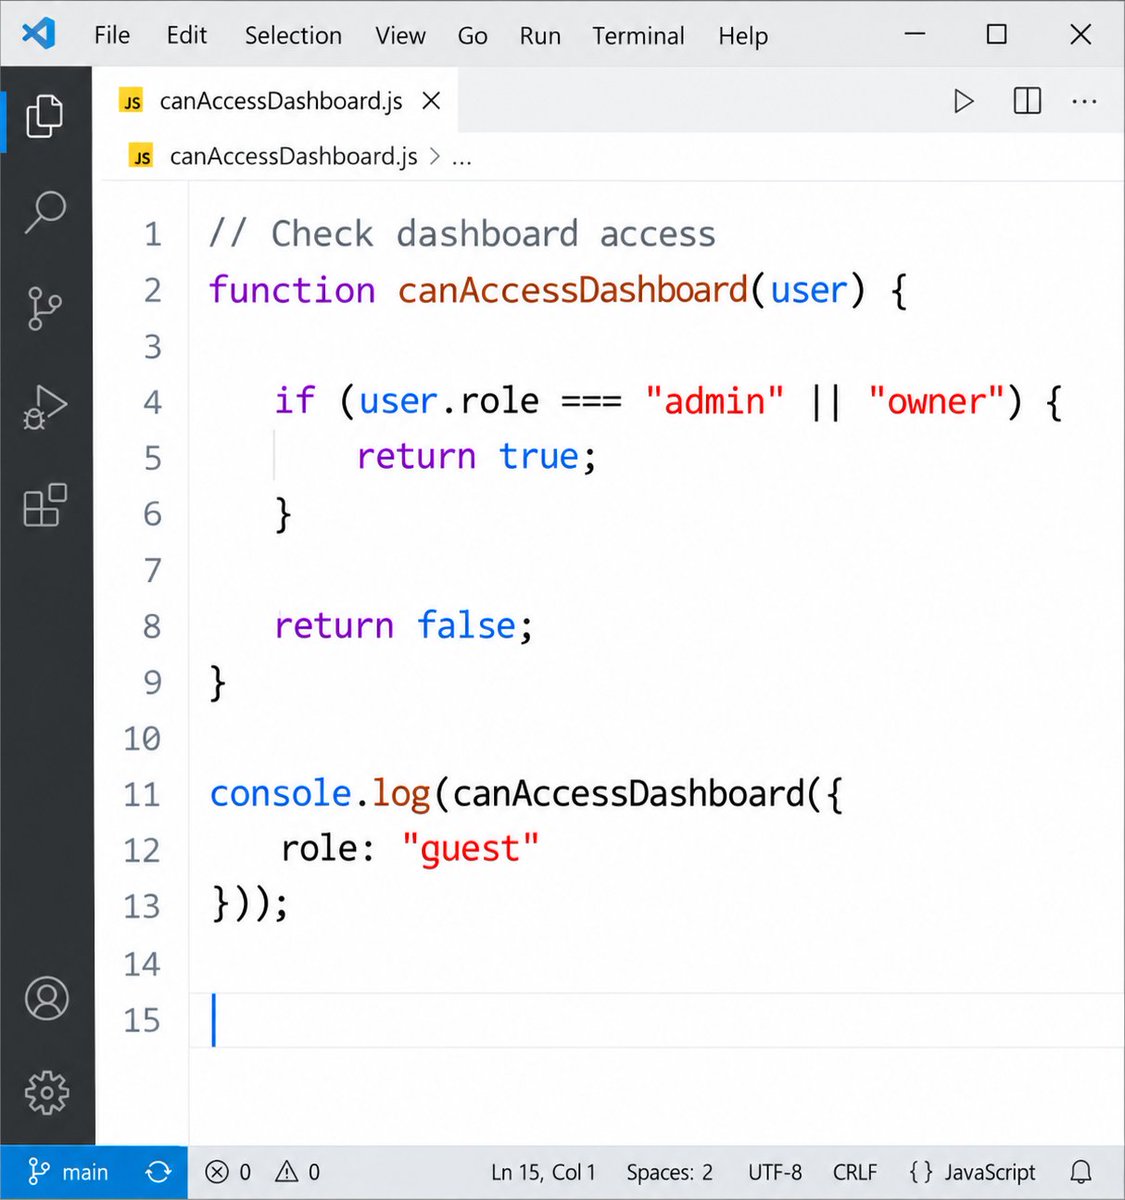The image size is (1125, 1200).
Task: Click line number 11 in gutter
Action: pyautogui.click(x=142, y=795)
